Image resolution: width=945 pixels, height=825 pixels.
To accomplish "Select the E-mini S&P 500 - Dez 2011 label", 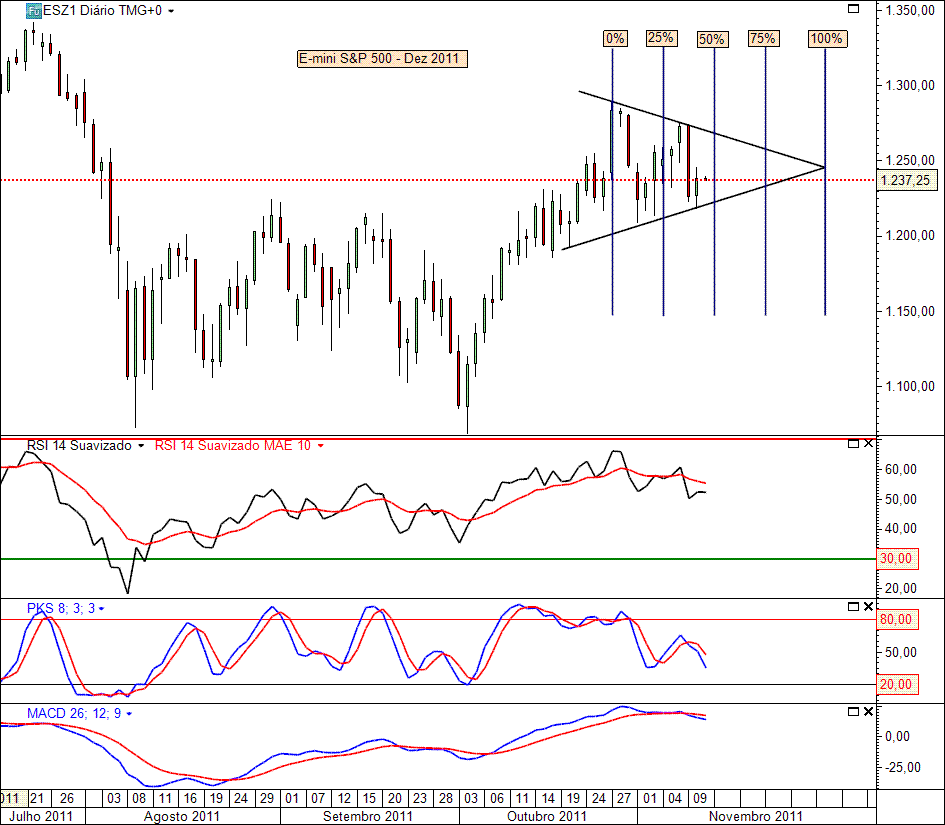I will (382, 58).
